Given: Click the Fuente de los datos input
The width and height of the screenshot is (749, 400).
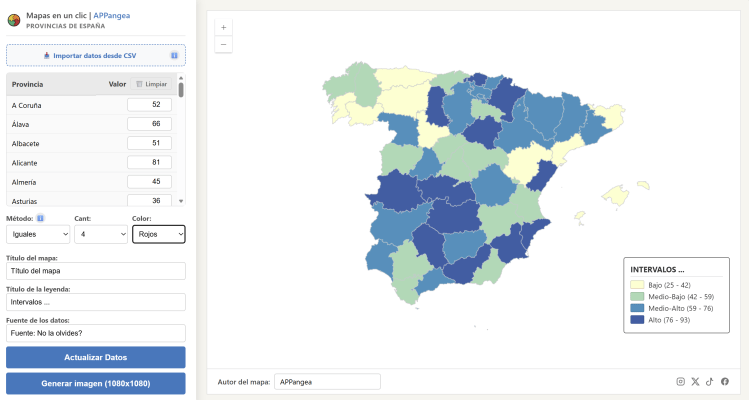Looking at the screenshot, I should [96, 333].
